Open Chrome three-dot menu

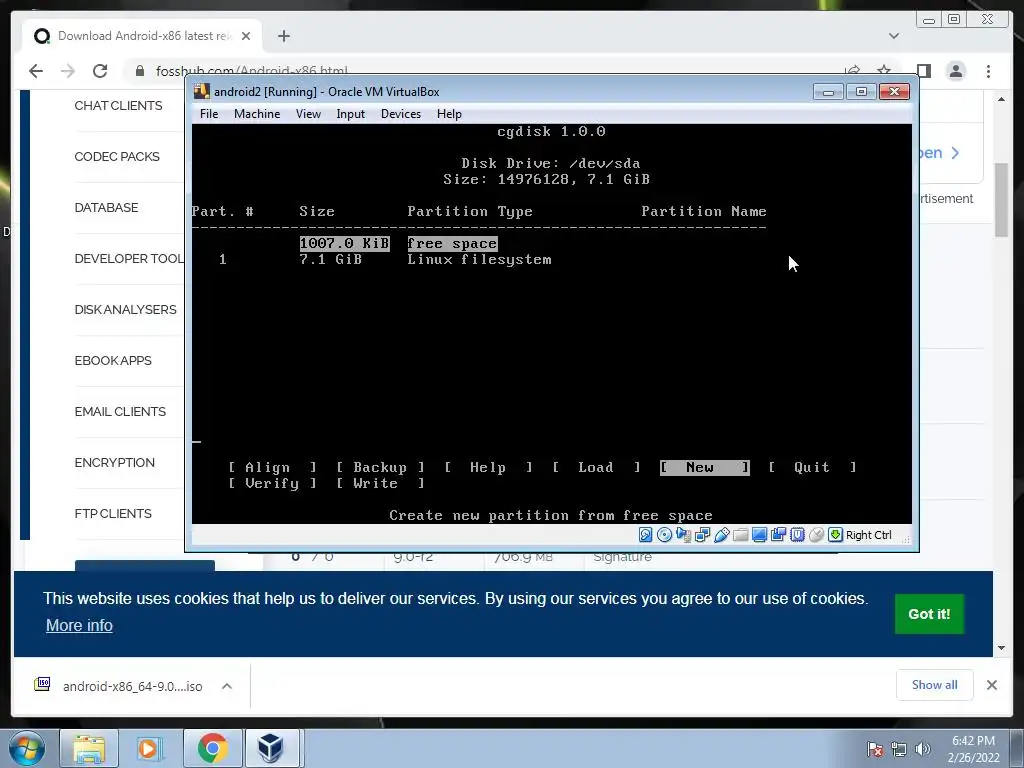point(989,71)
